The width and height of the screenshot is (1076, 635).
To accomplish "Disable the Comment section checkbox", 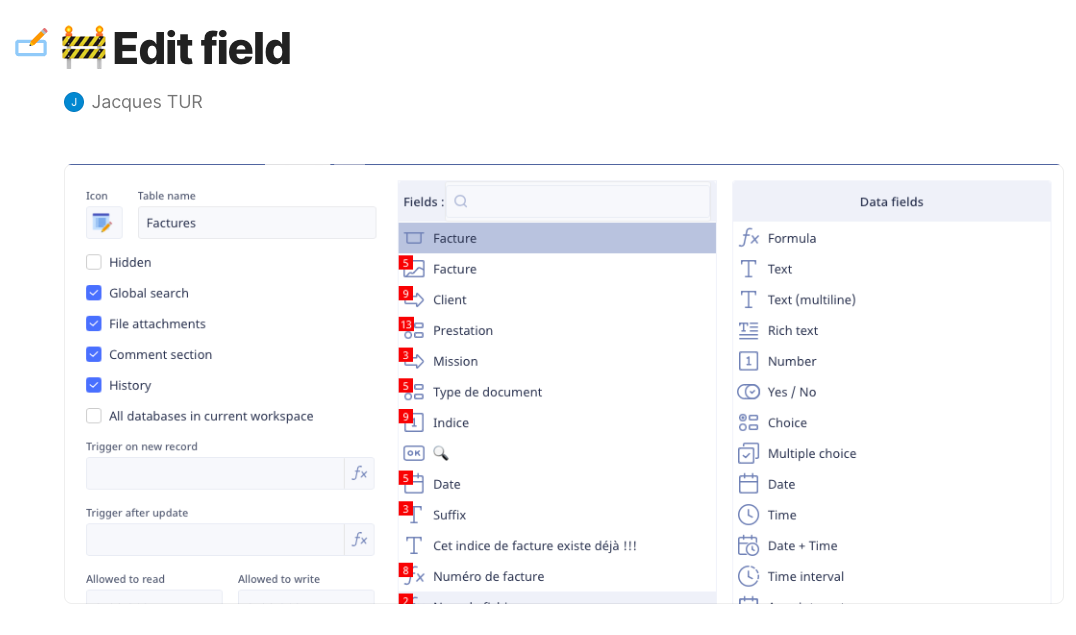I will pyautogui.click(x=94, y=354).
